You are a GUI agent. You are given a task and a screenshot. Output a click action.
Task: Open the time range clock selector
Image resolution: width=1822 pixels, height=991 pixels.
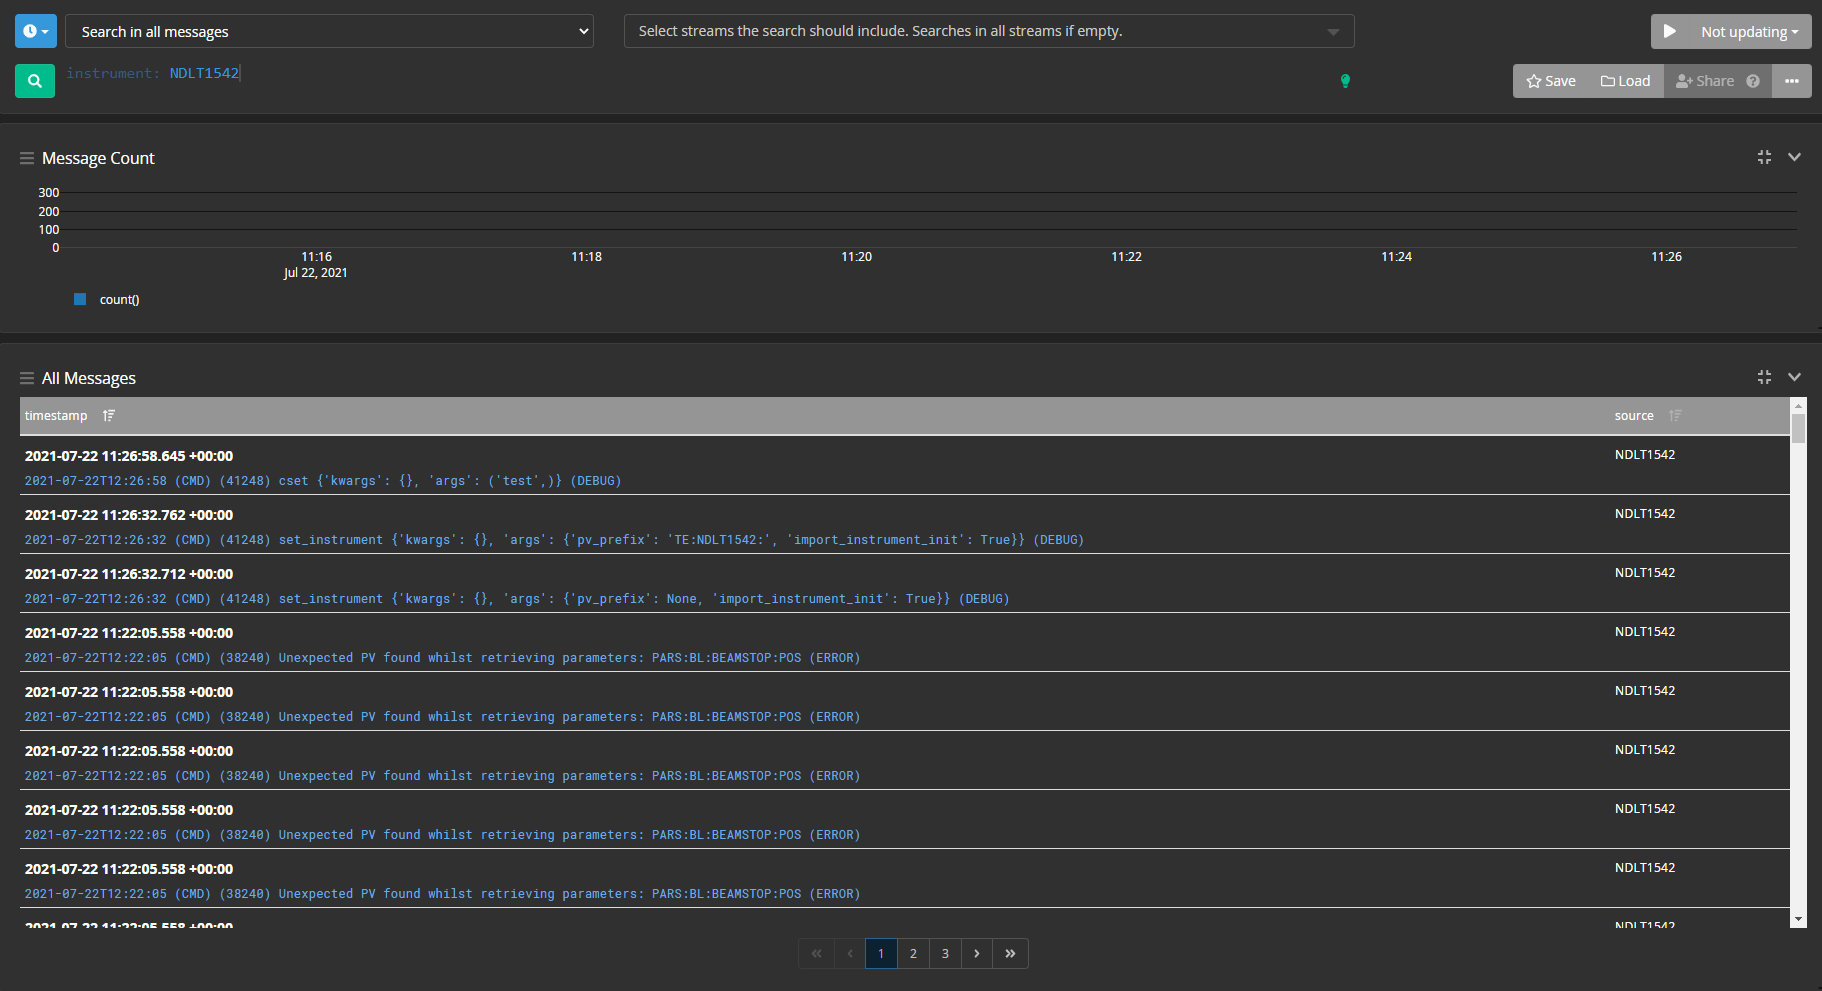click(35, 31)
